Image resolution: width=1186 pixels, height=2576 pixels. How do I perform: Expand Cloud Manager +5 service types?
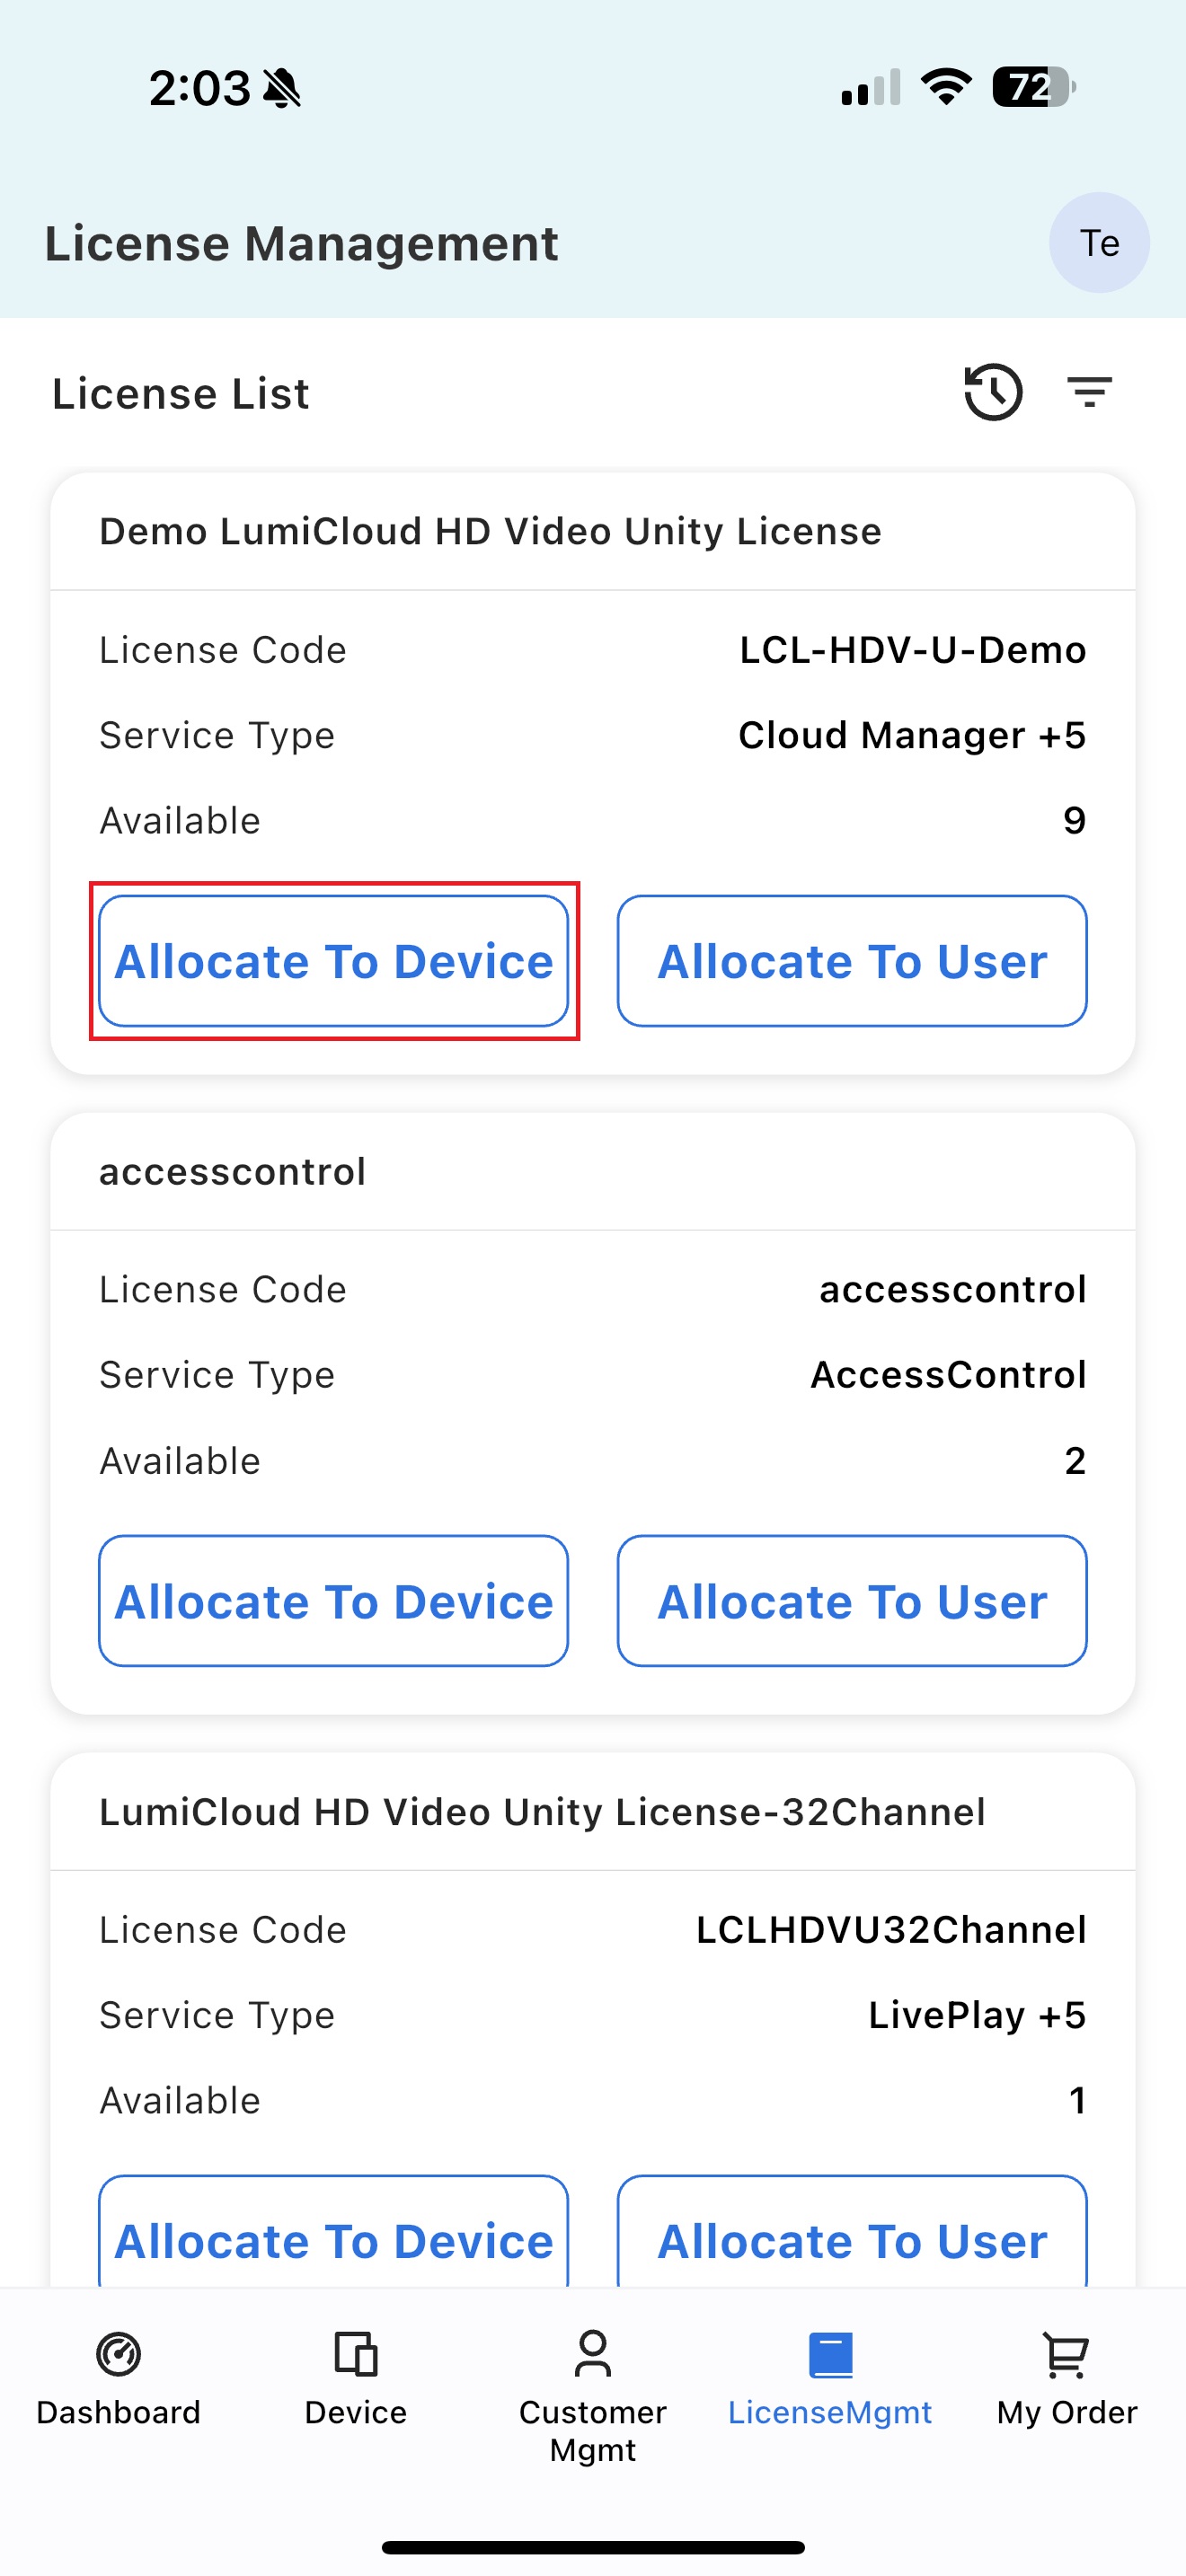(x=911, y=735)
